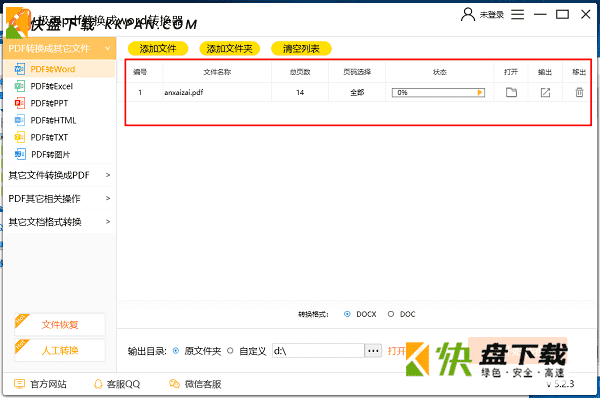Image resolution: width=600 pixels, height=398 pixels.
Task: Click the 添加文件夹 button
Action: point(230,49)
